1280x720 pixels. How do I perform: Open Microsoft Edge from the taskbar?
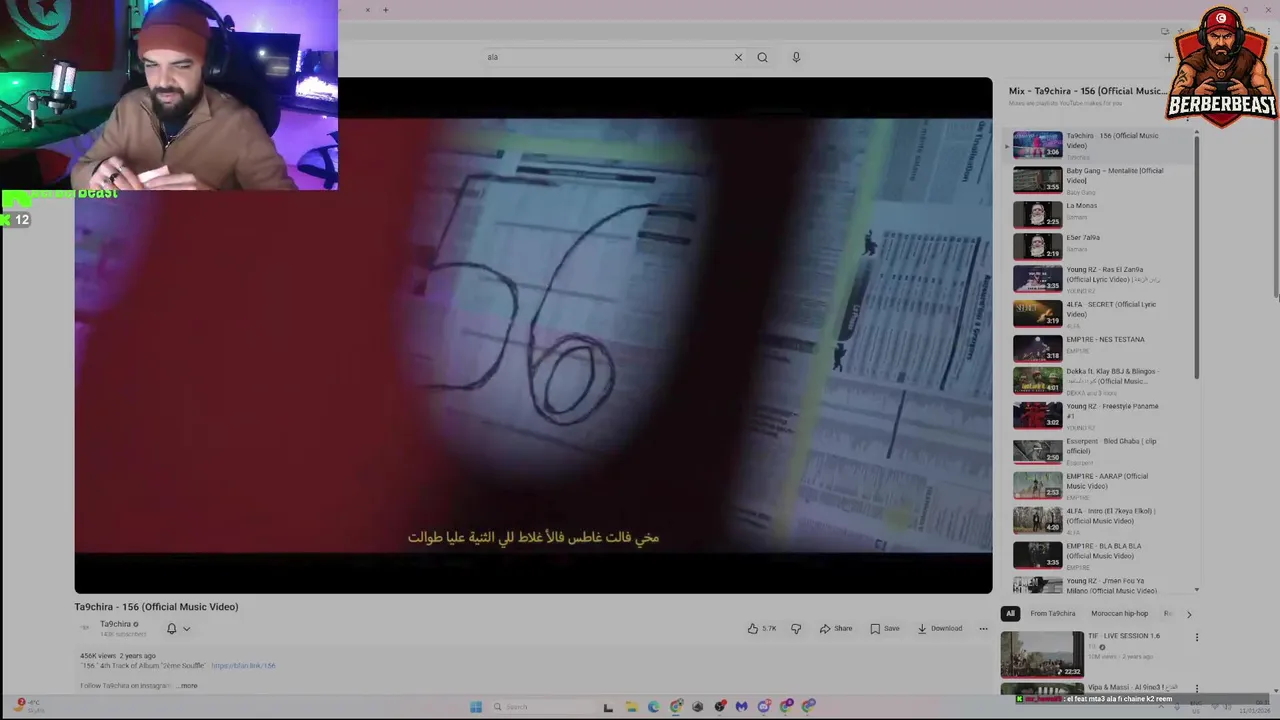pos(653,707)
